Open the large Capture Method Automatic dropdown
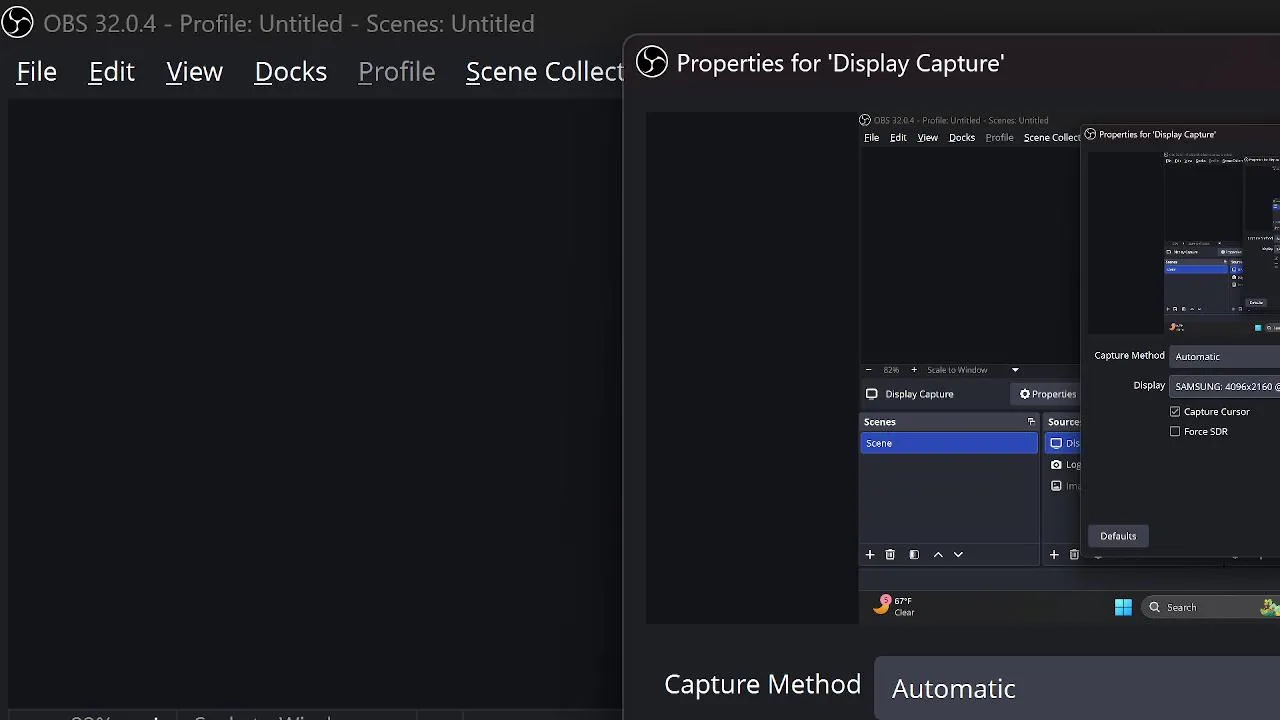Viewport: 1280px width, 720px height. (x=1076, y=688)
